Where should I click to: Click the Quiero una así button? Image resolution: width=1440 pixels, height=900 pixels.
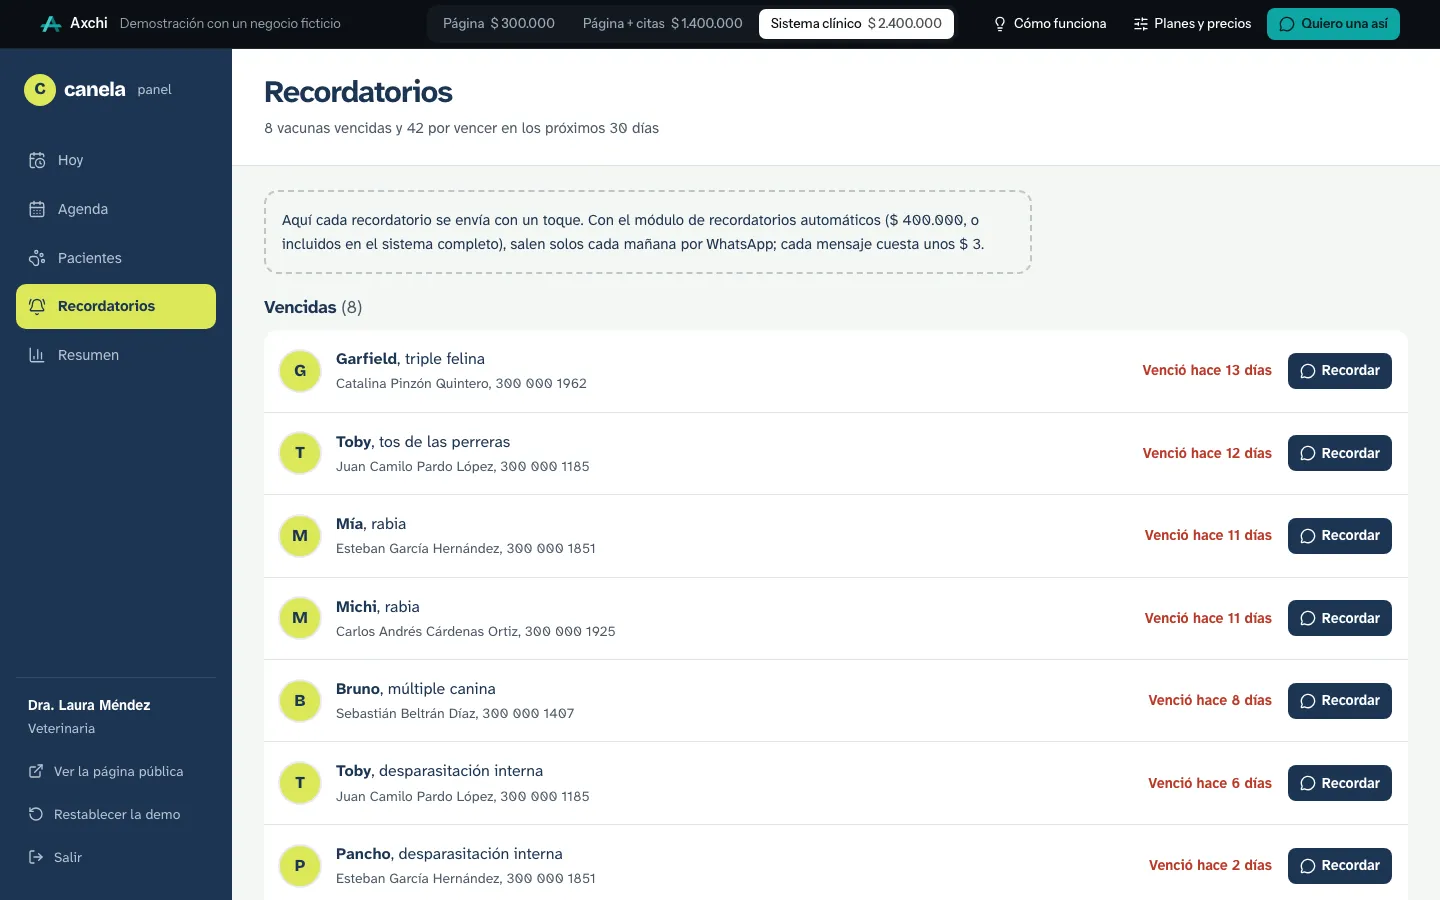(x=1333, y=24)
